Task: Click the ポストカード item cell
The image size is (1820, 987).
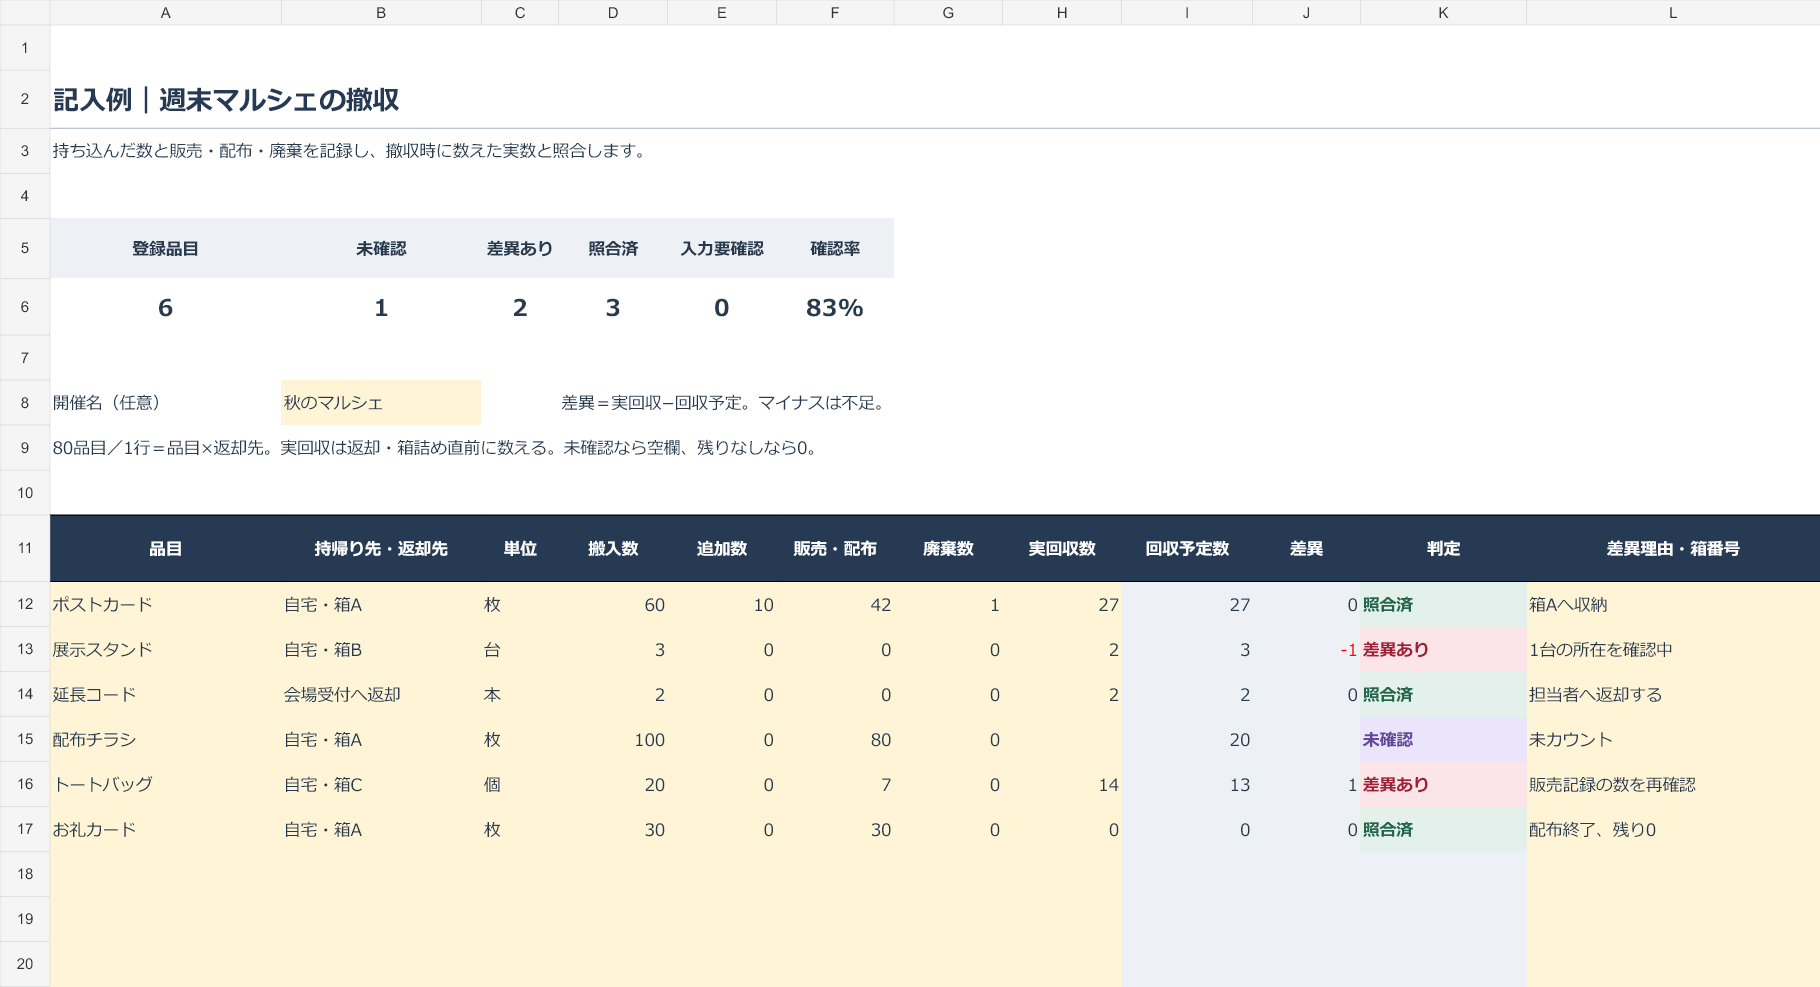Action: tap(166, 605)
